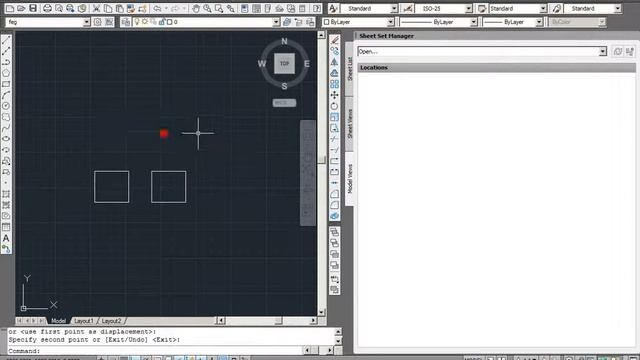
Task: Open the table style Standard dropdown
Action: tap(543, 8)
